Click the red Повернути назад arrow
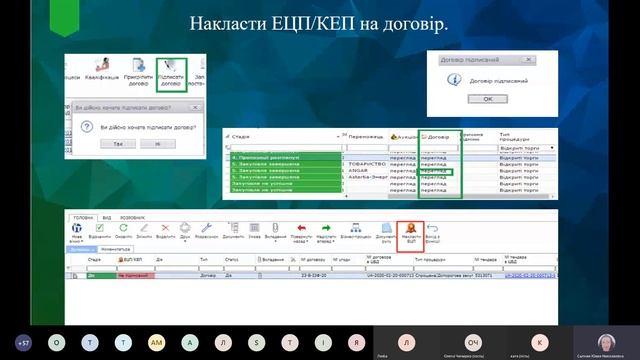 click(301, 228)
